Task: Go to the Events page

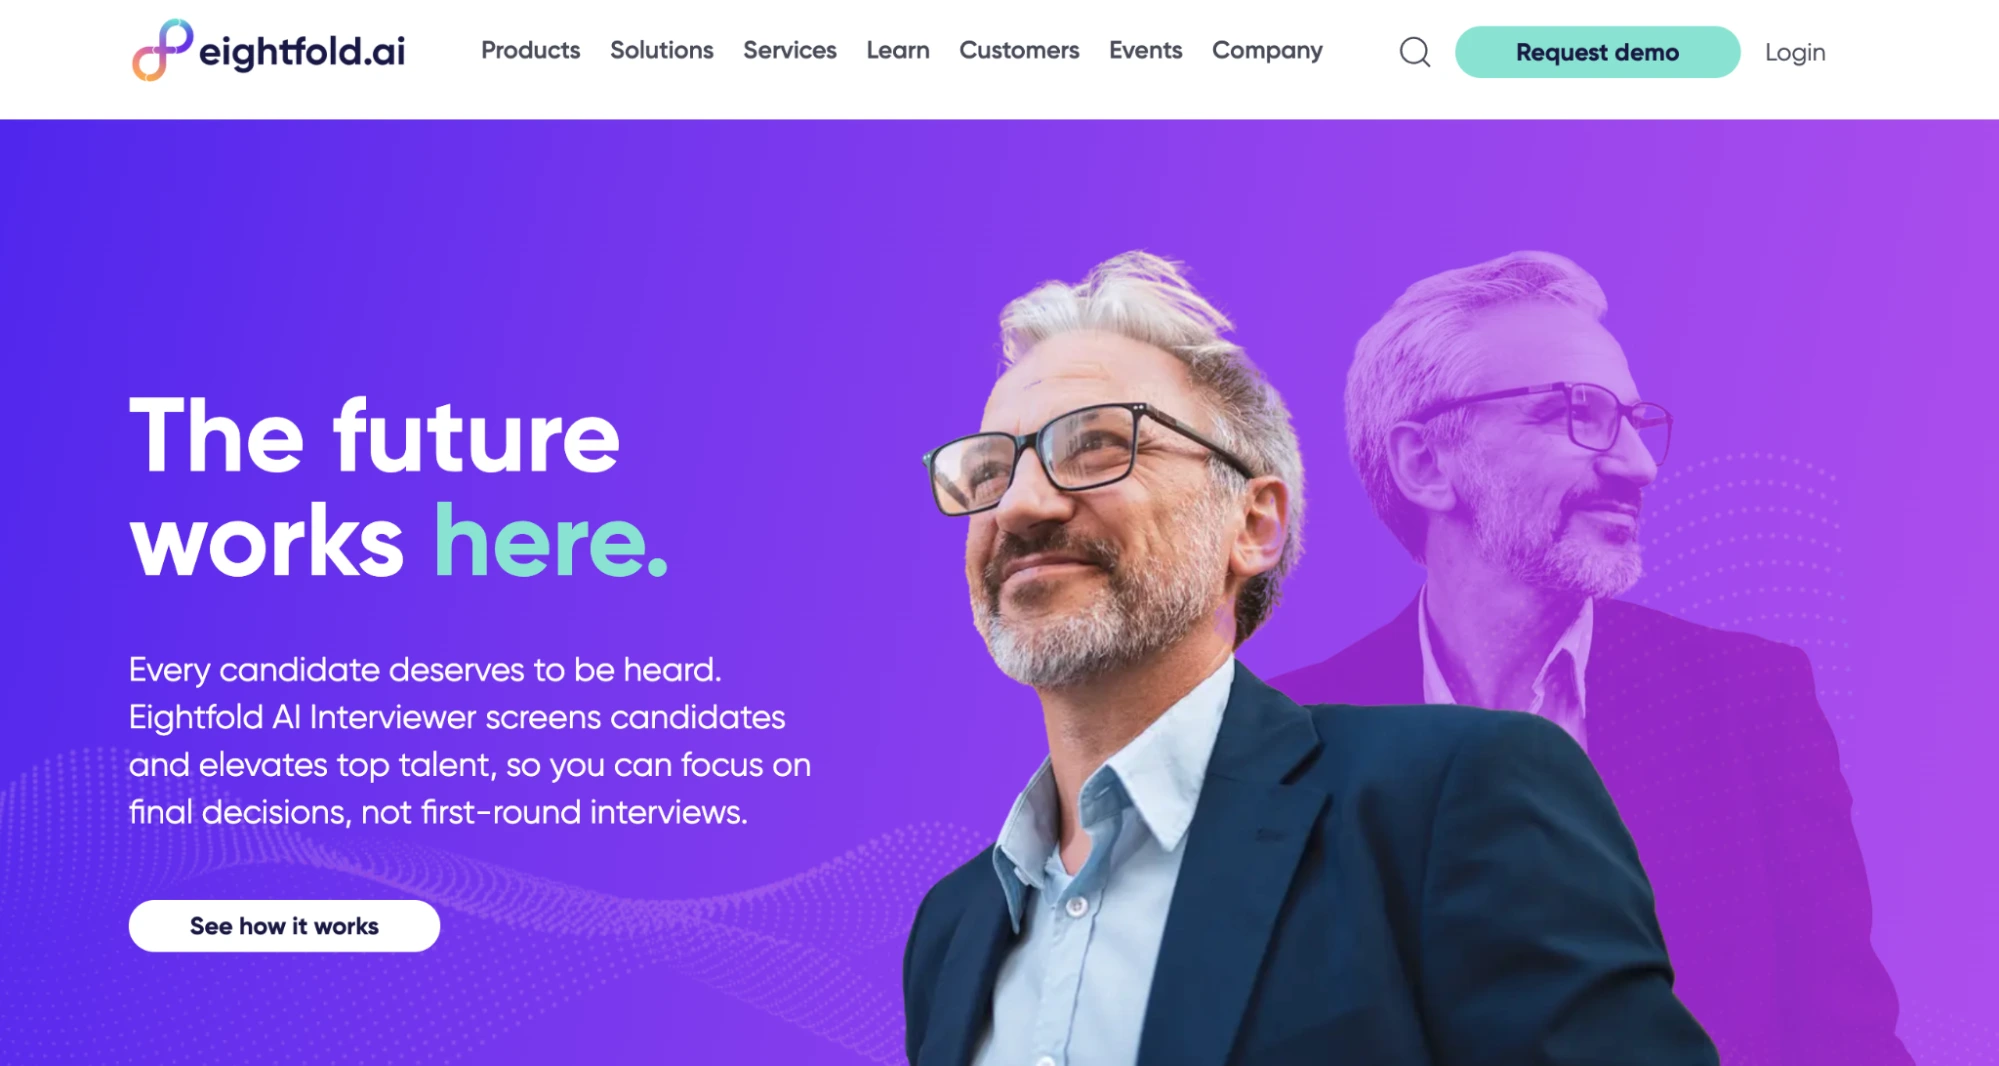Action: (1145, 50)
